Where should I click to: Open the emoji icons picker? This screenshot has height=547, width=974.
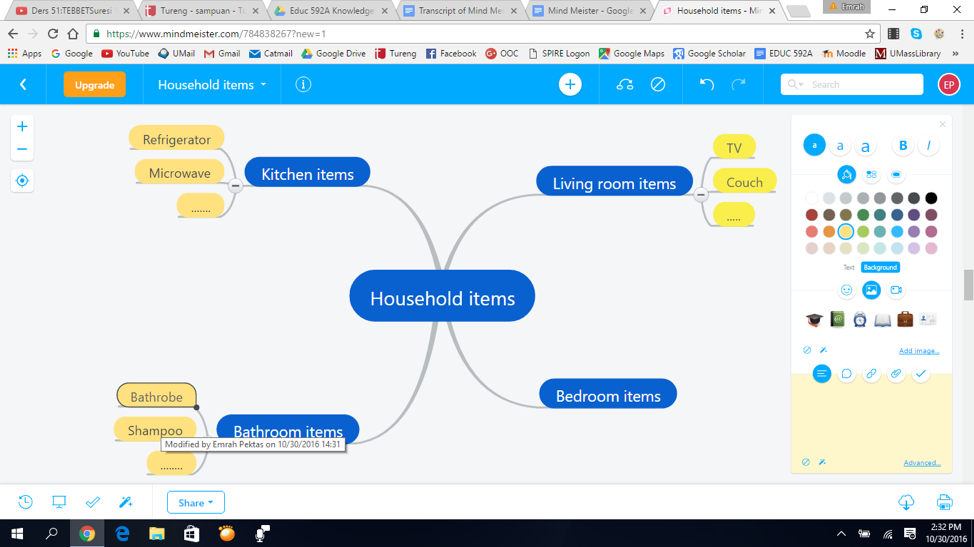pyautogui.click(x=846, y=290)
